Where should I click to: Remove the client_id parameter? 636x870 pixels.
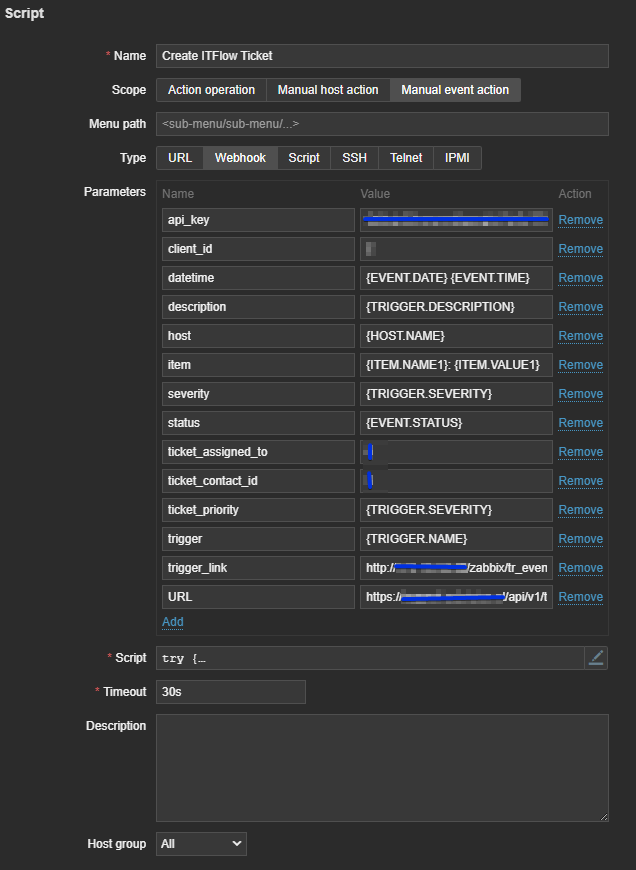point(581,249)
